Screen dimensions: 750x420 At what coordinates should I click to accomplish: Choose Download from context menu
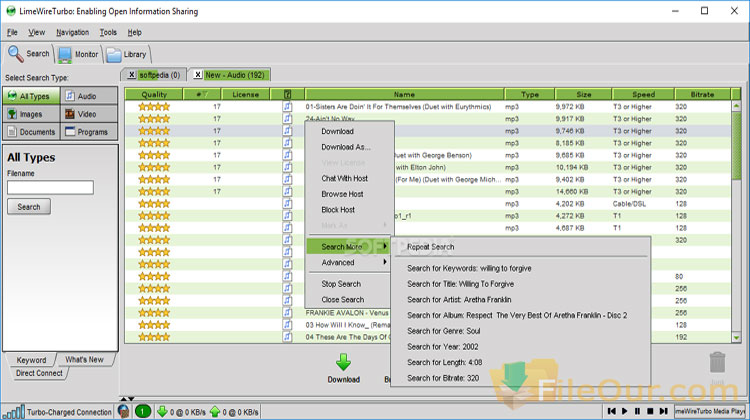click(337, 131)
